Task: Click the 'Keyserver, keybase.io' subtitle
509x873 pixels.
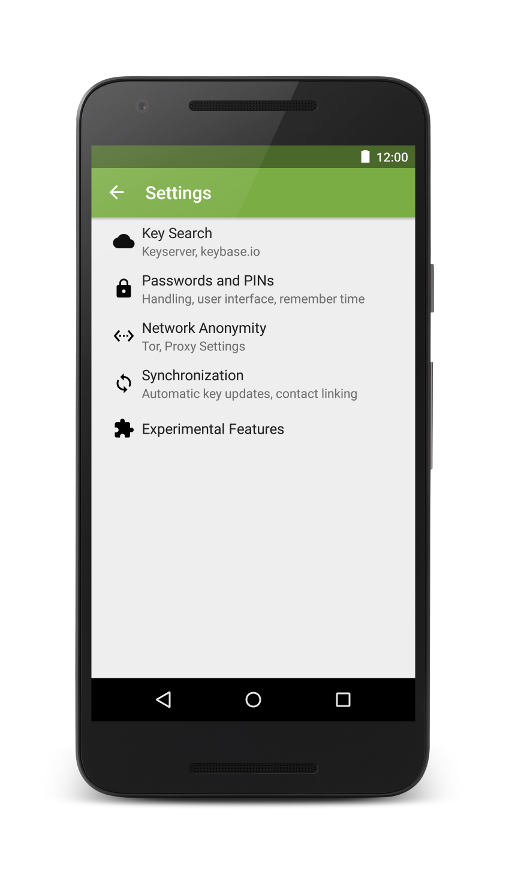Action: [200, 252]
